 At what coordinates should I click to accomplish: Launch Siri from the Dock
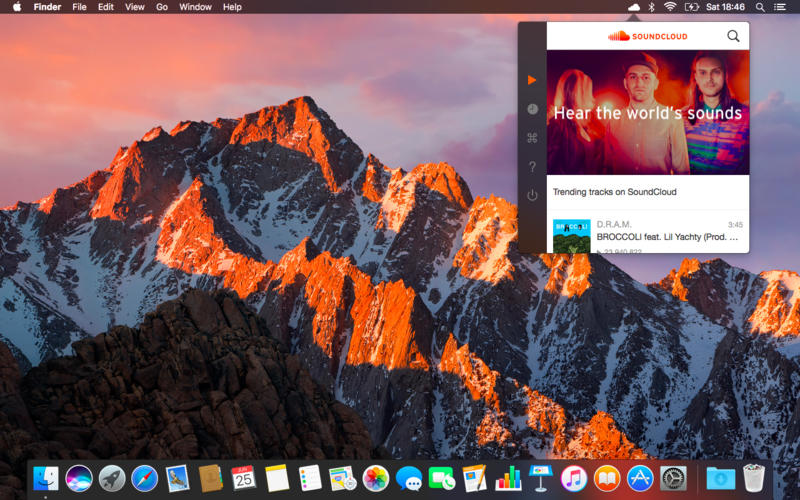(79, 479)
